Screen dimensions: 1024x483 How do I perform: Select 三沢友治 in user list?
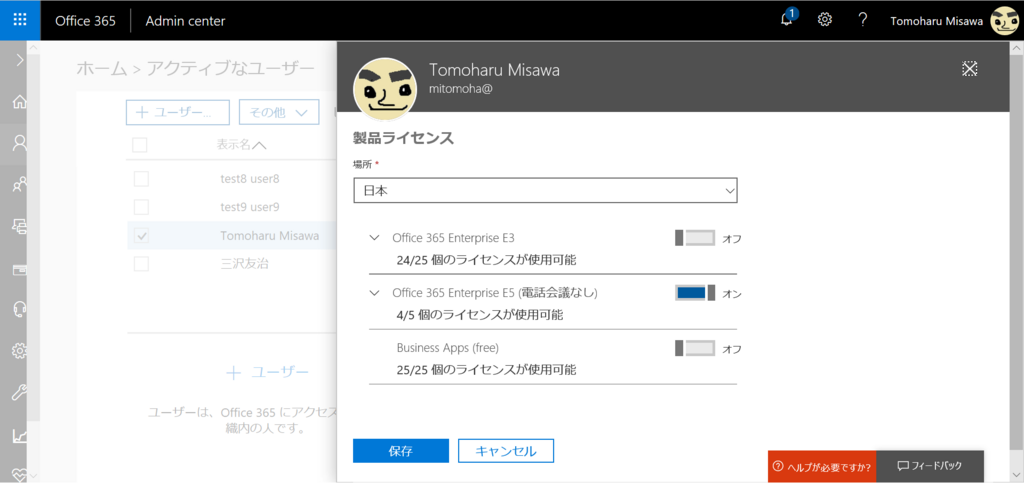[244, 264]
